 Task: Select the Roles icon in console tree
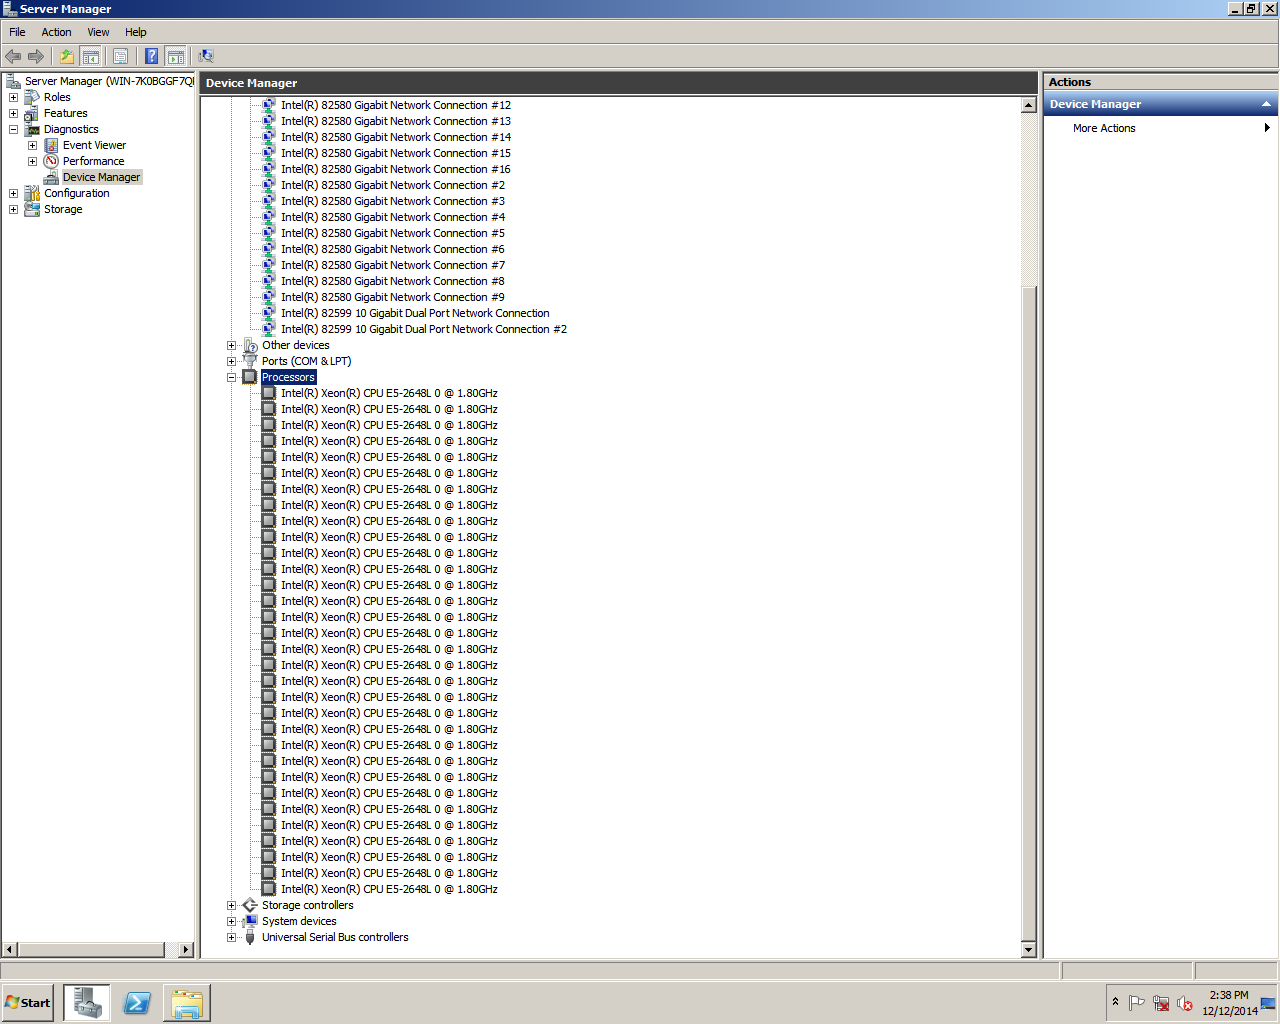(32, 97)
